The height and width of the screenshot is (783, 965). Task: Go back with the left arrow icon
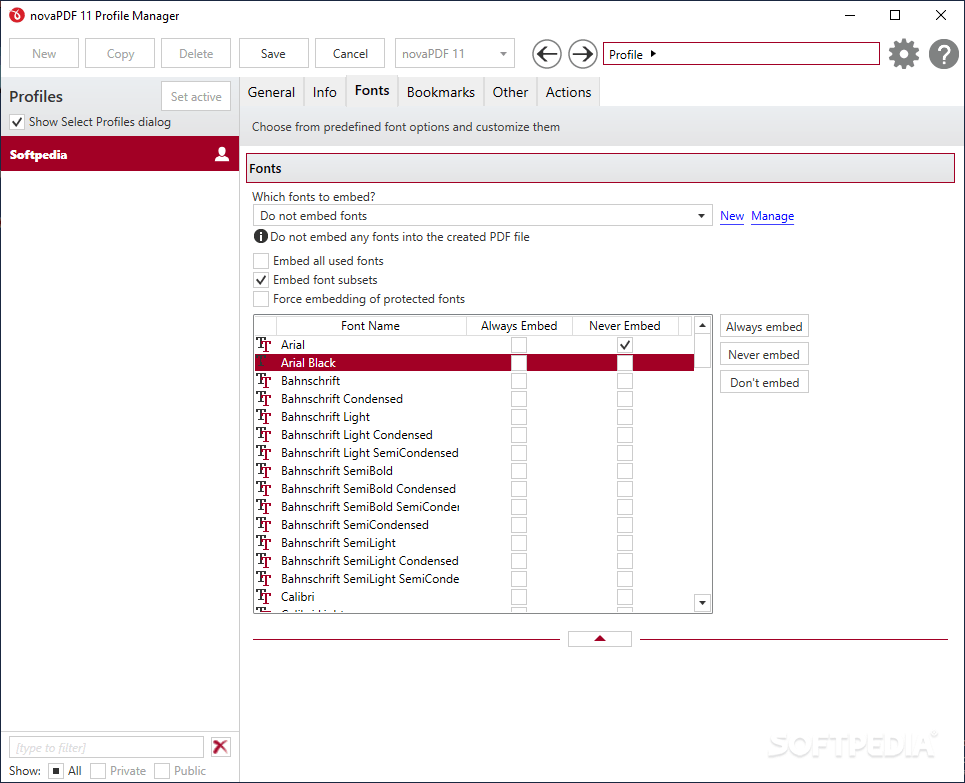point(547,54)
